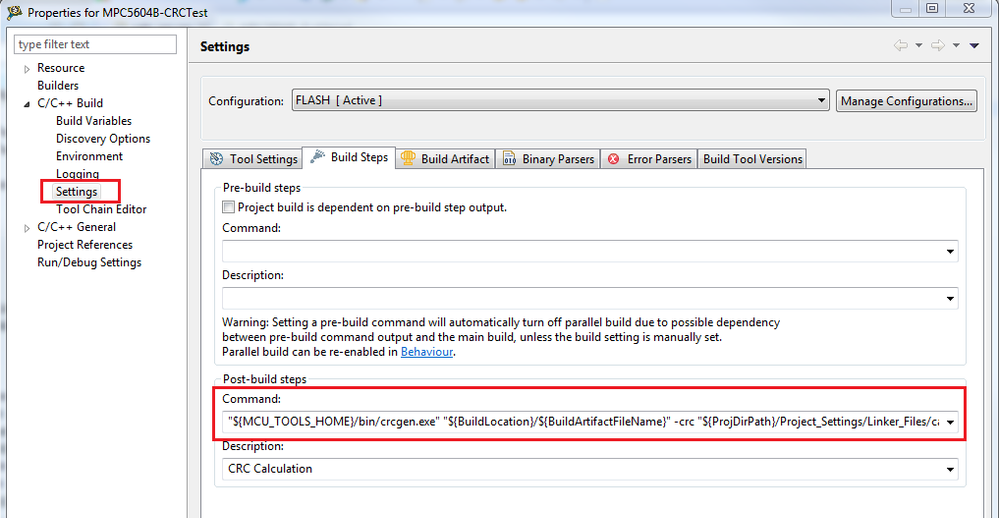Expand the C/C++ General tree node
Viewport: 999px width, 518px height.
[27, 228]
